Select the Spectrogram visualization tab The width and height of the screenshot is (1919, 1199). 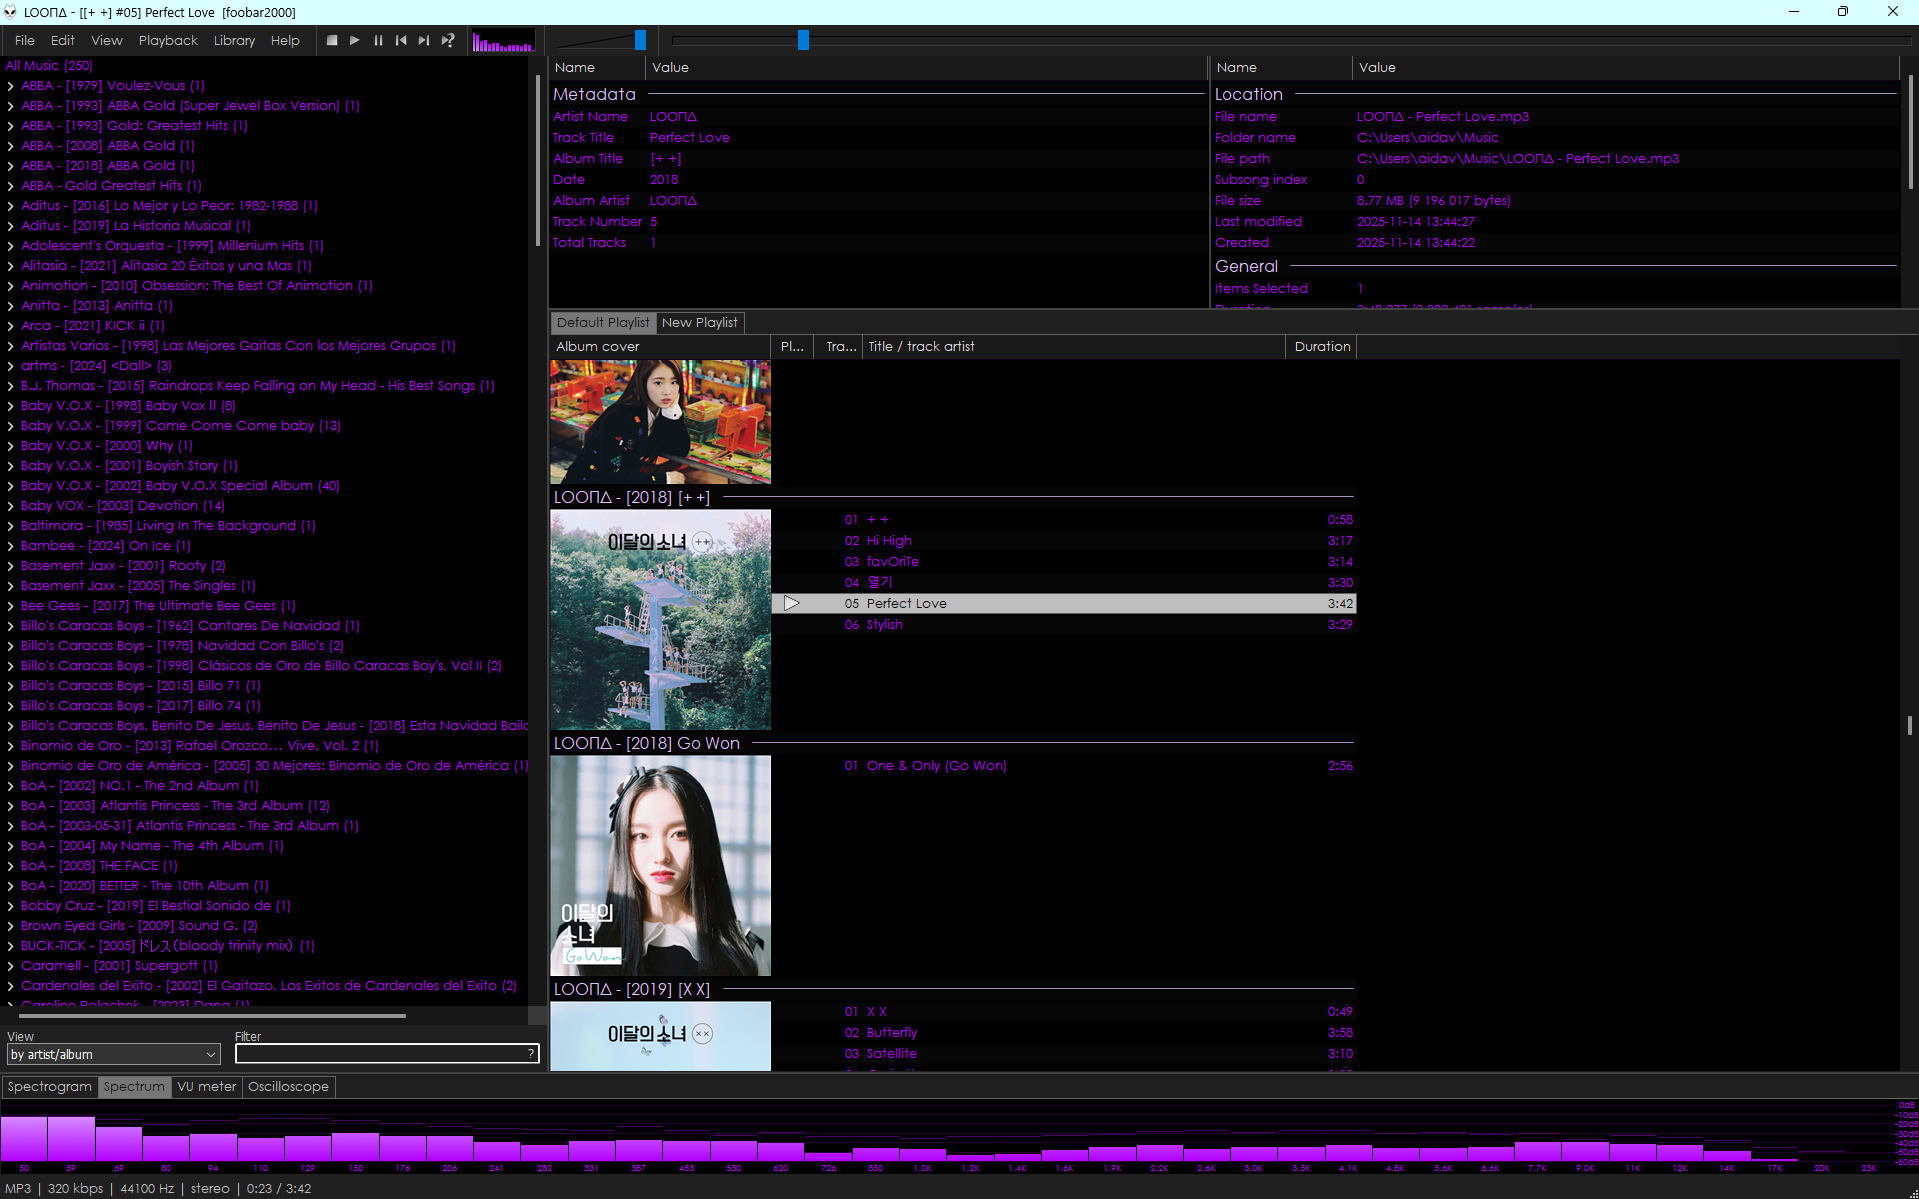(x=49, y=1087)
